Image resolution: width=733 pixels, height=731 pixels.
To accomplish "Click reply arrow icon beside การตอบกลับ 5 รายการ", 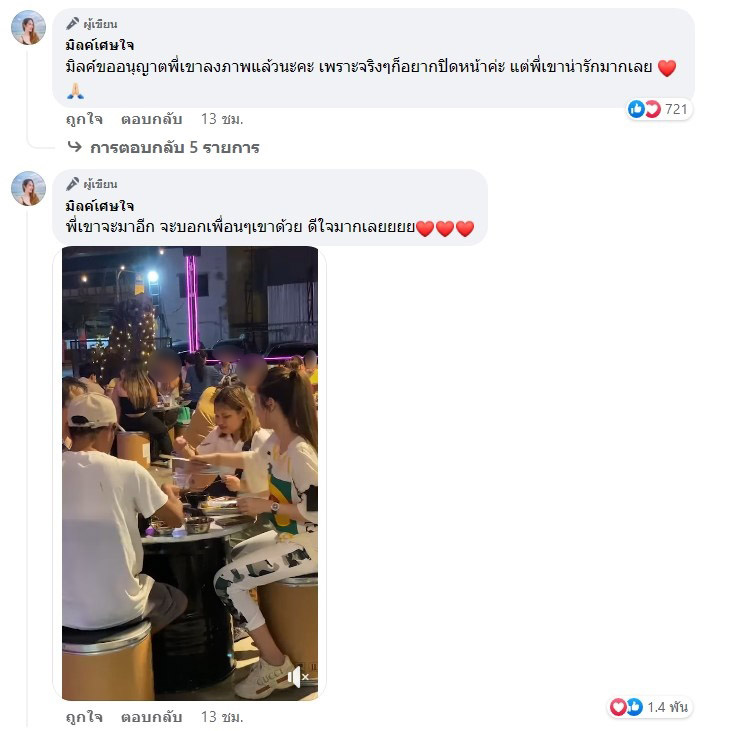I will click(x=74, y=147).
